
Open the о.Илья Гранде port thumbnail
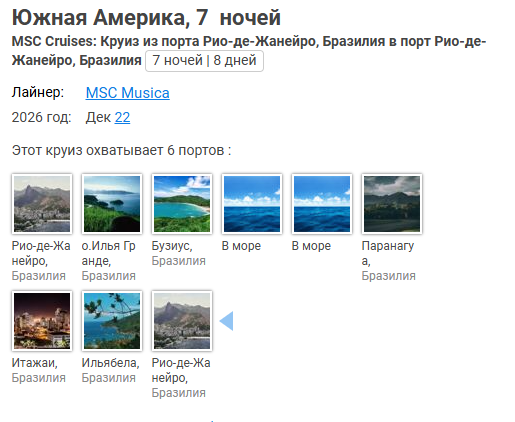coord(112,204)
